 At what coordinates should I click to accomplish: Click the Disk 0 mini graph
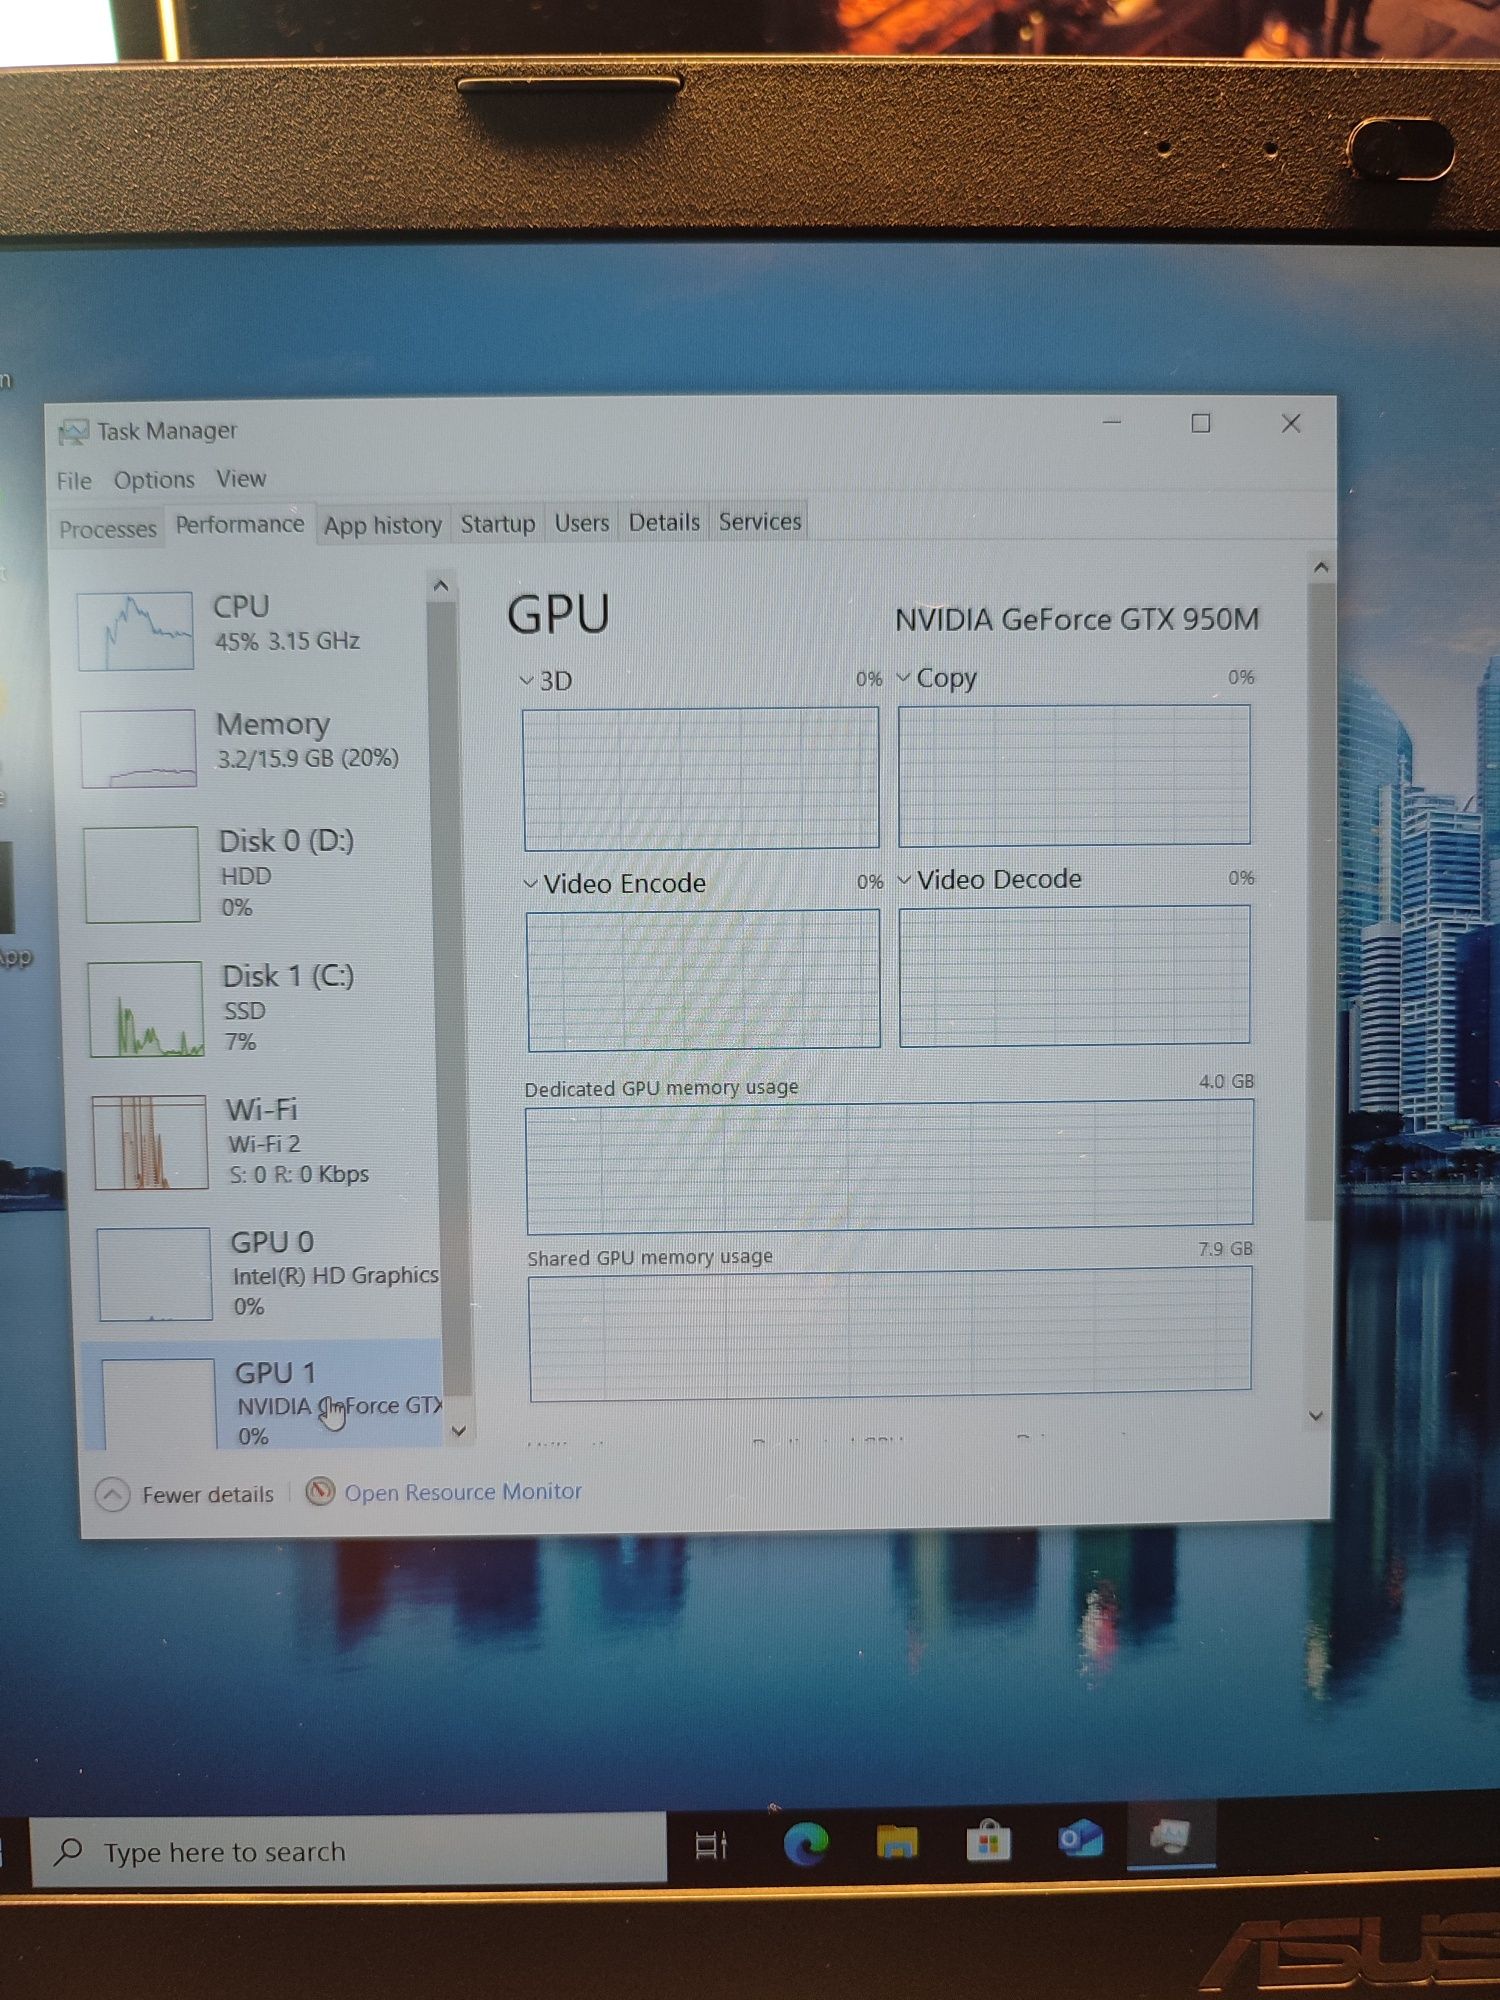pos(142,874)
